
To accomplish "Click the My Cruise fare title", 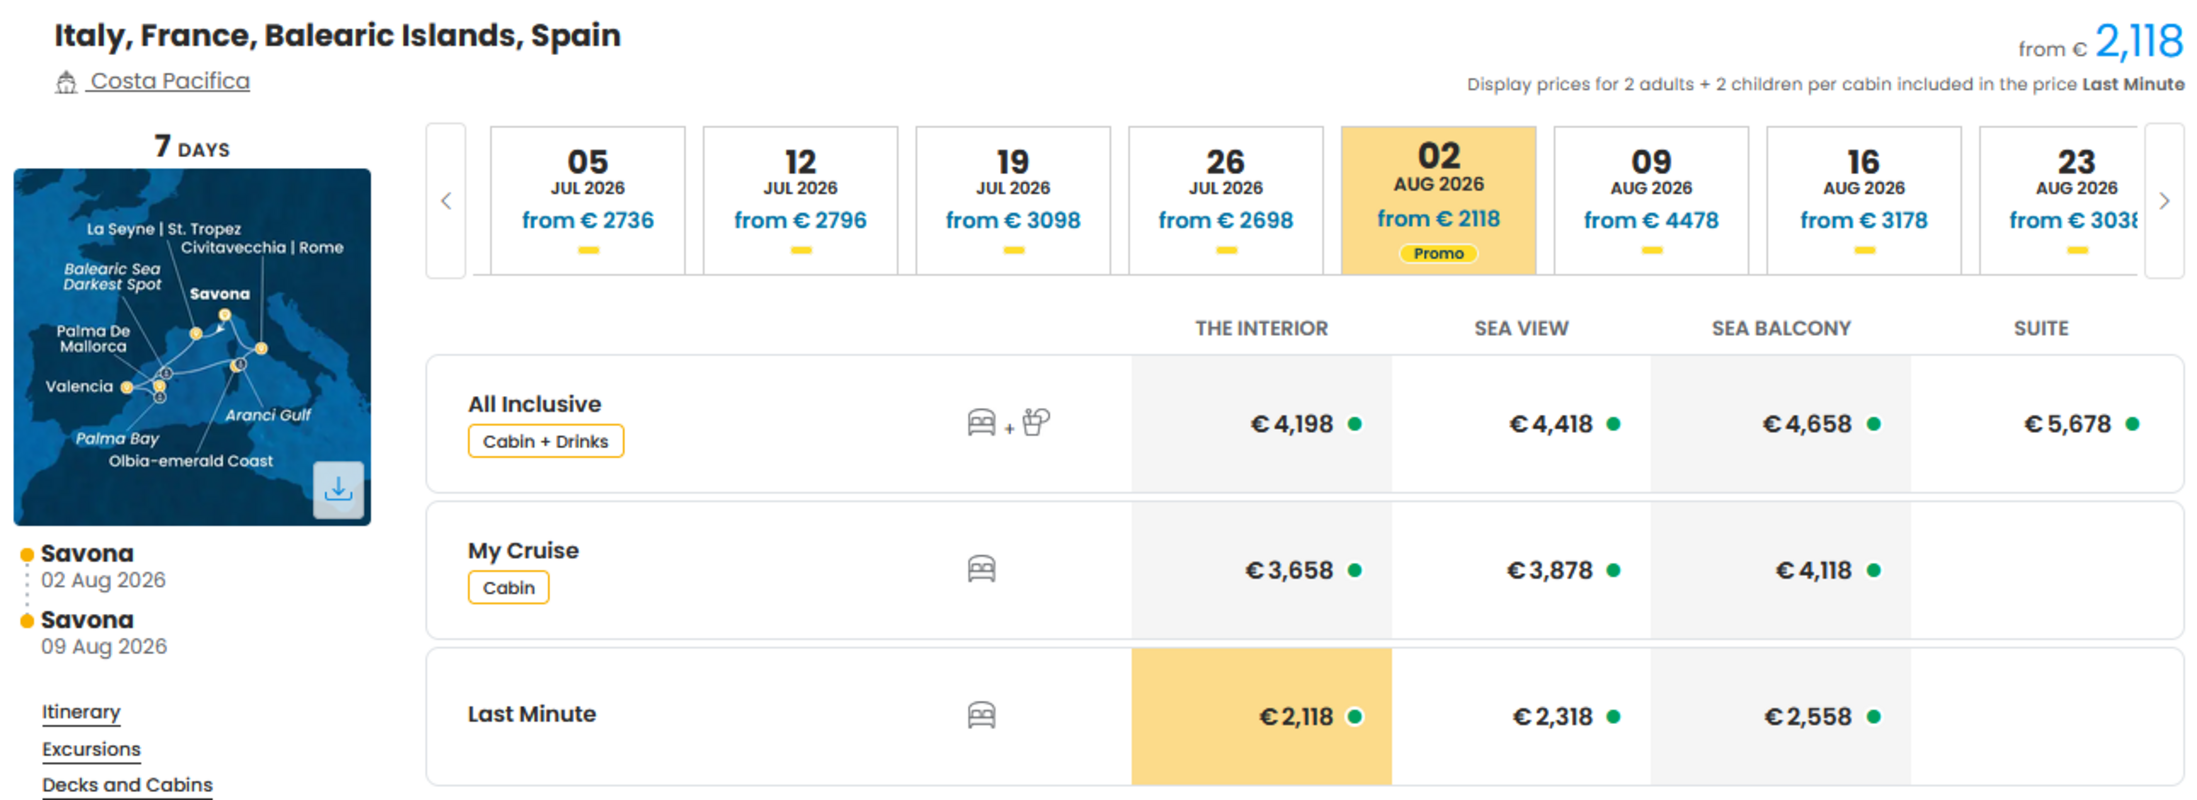I will tap(523, 550).
